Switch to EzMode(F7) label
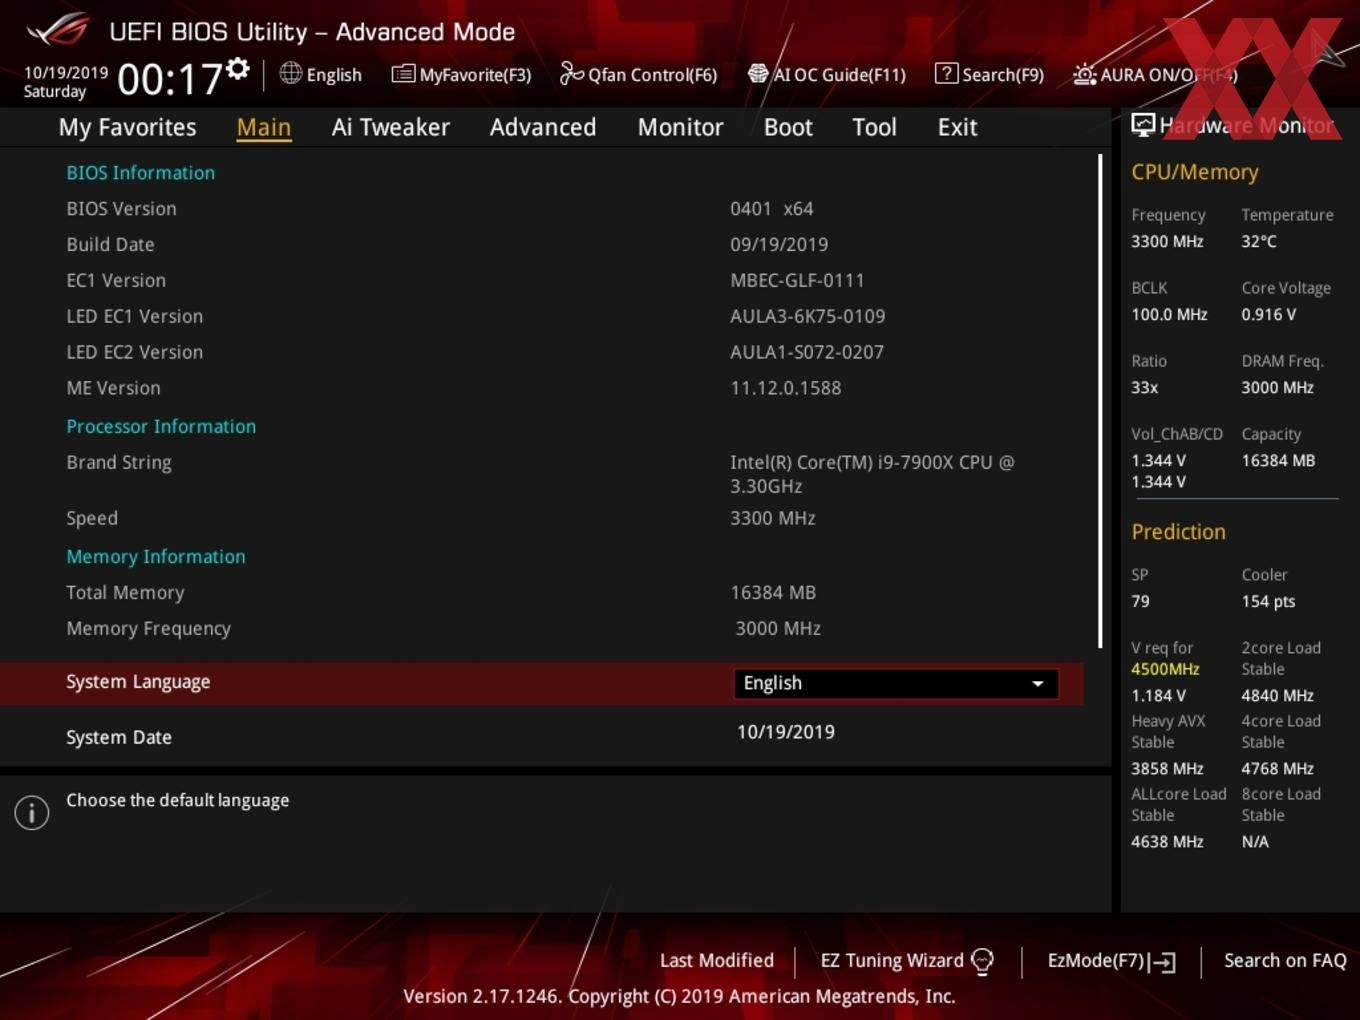This screenshot has width=1360, height=1020. pos(1095,960)
